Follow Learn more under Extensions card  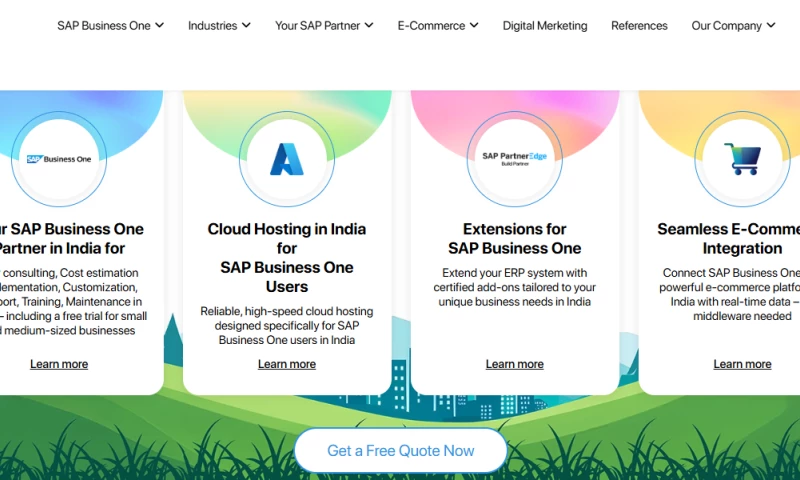pos(514,364)
